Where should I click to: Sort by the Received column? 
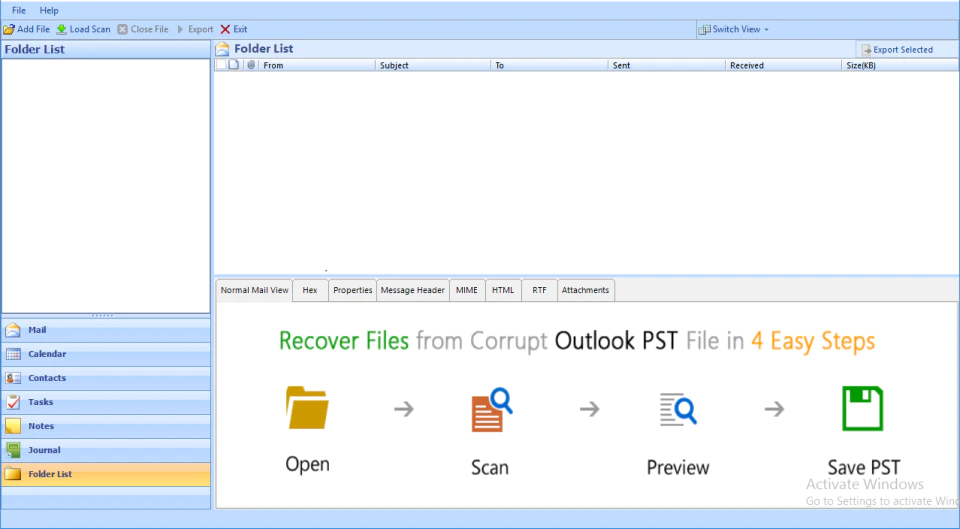click(783, 66)
